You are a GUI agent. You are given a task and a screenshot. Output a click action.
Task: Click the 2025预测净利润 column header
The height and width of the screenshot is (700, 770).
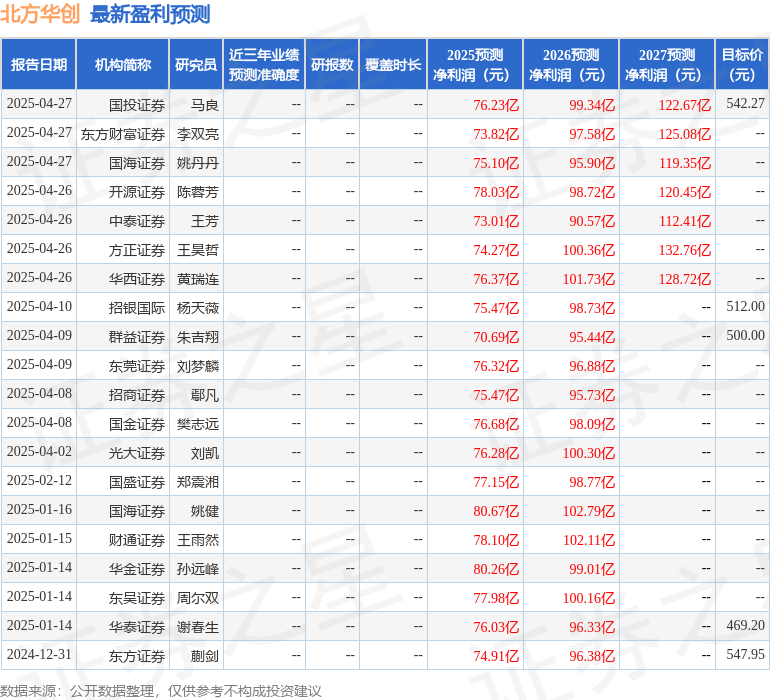tap(475, 65)
